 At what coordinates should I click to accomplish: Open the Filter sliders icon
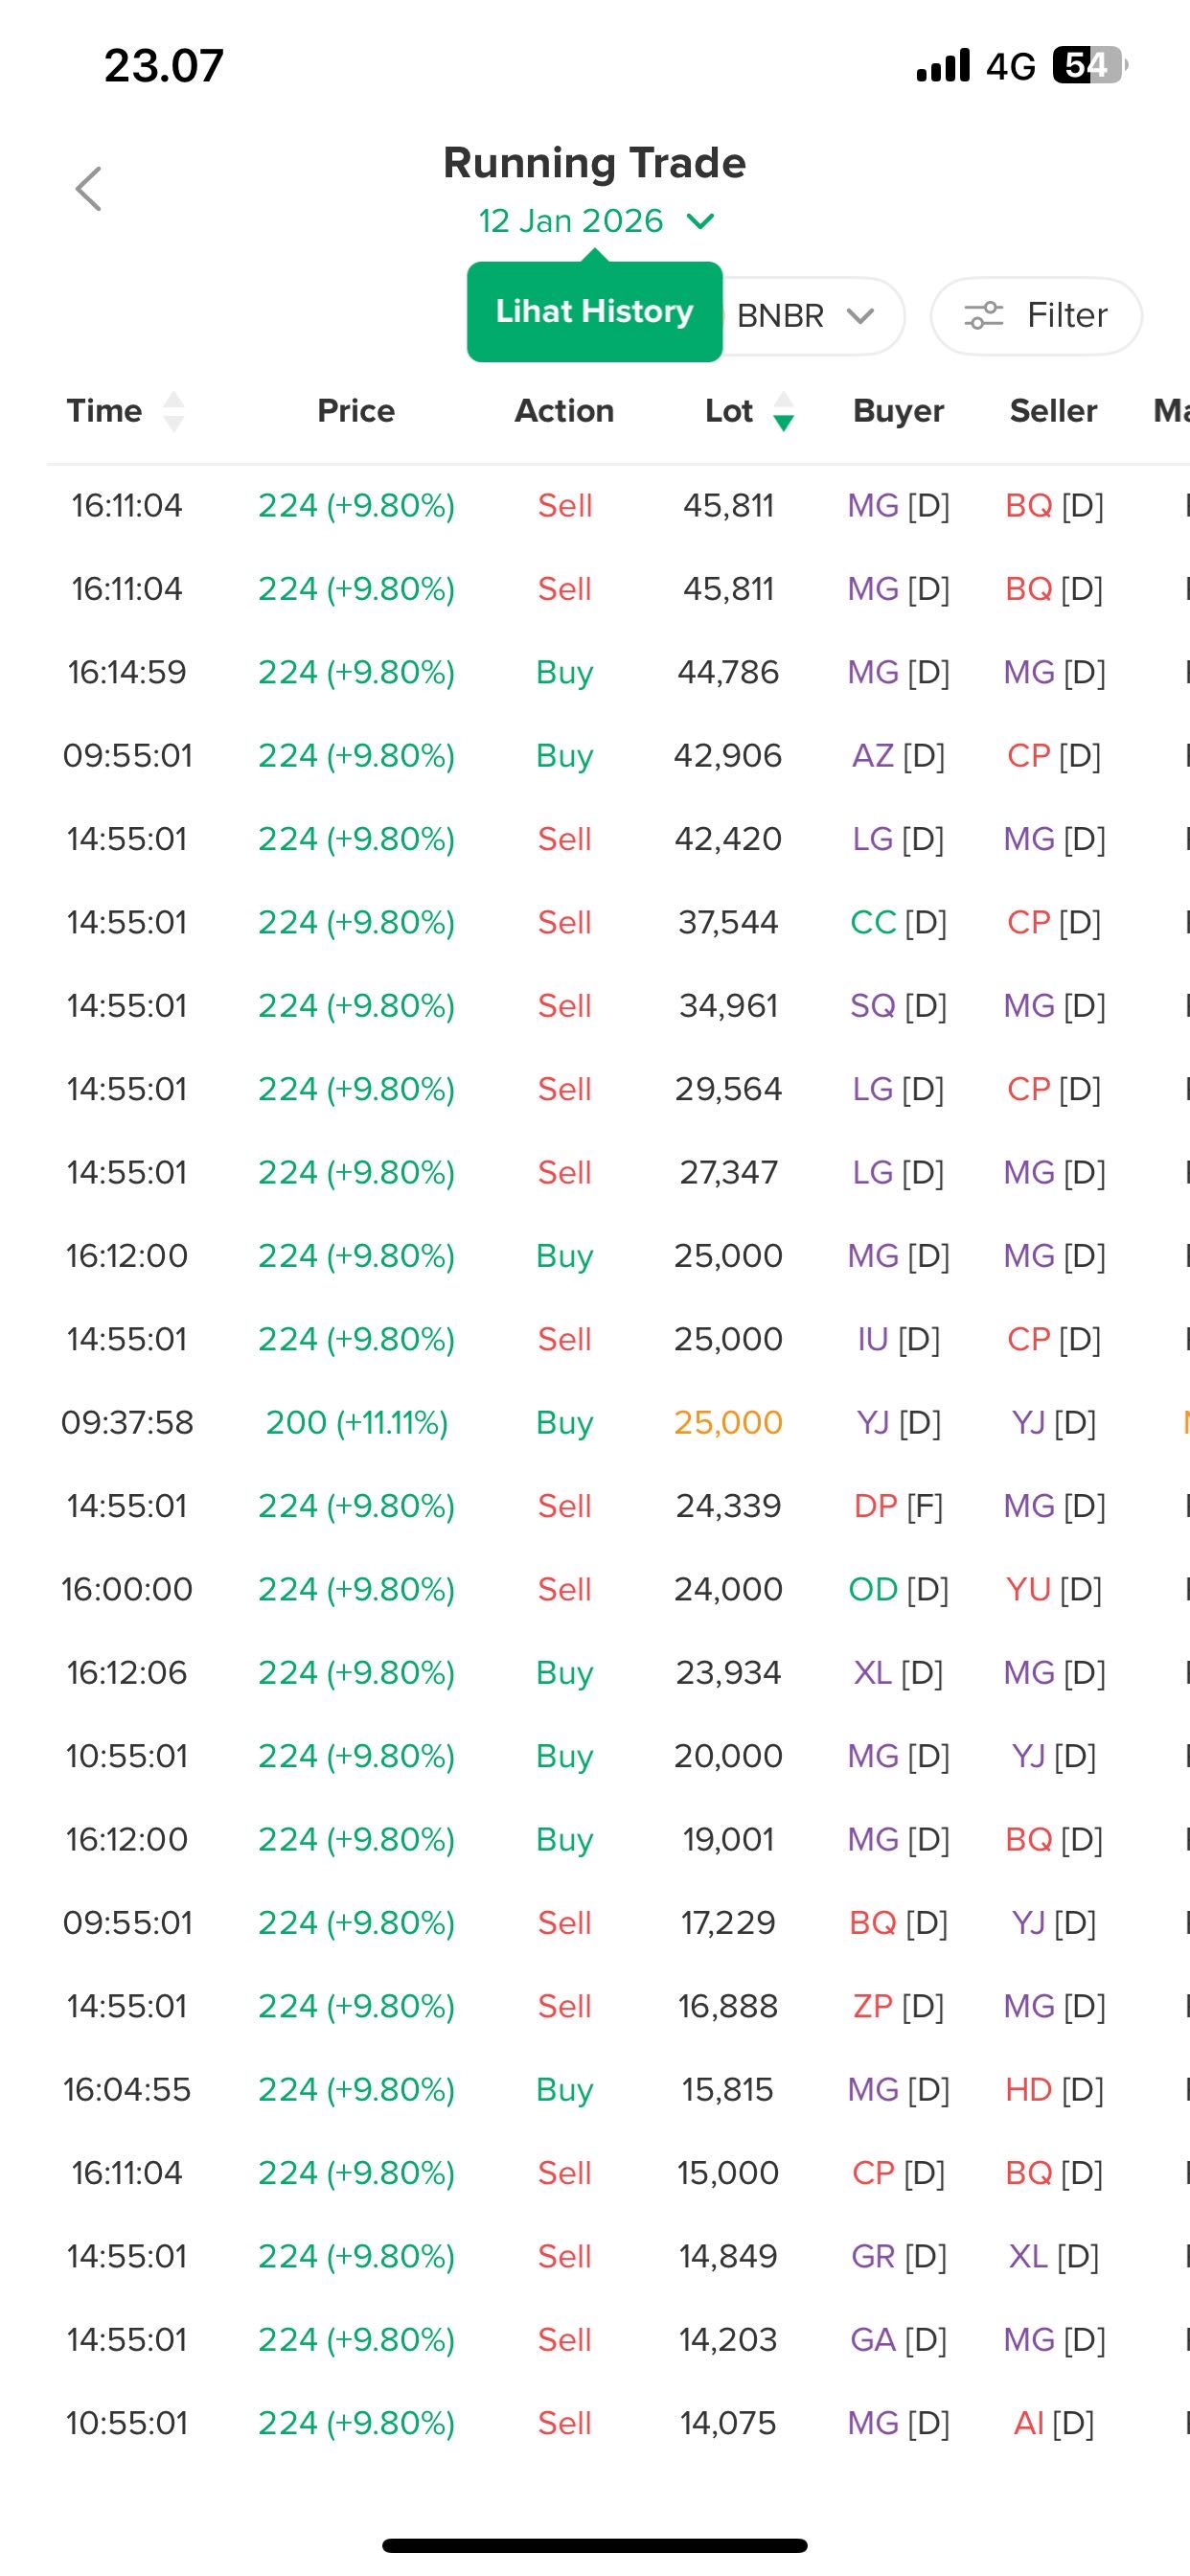pos(983,316)
